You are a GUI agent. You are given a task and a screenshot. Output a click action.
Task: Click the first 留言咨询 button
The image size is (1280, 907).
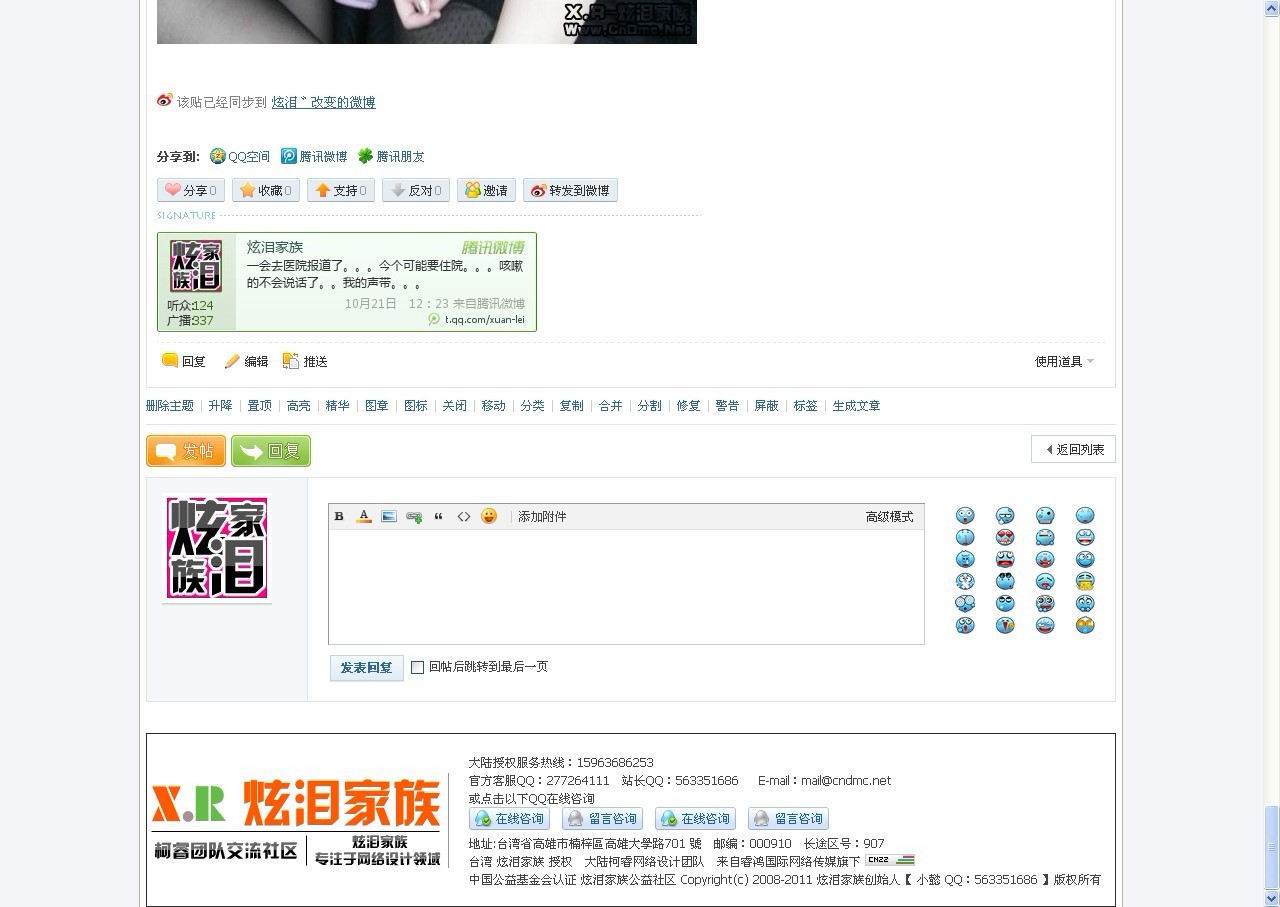coord(602,819)
